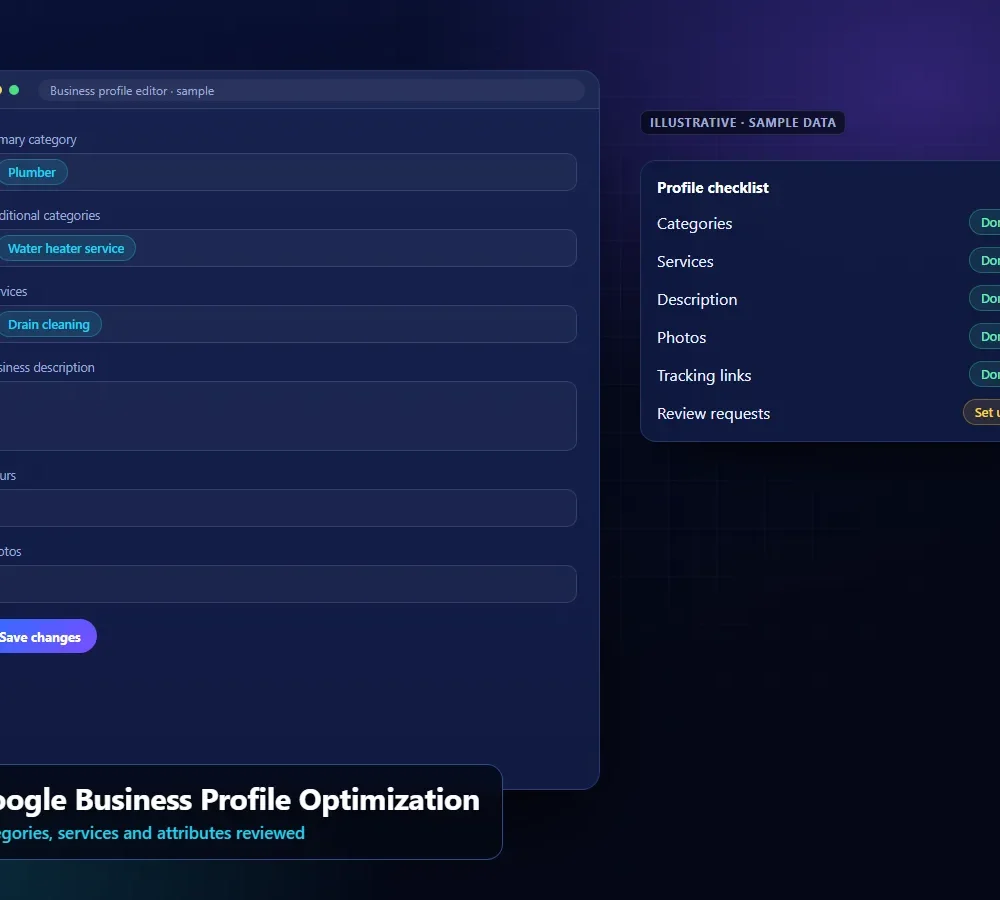
Task: Click the empty hours input field
Action: point(288,508)
